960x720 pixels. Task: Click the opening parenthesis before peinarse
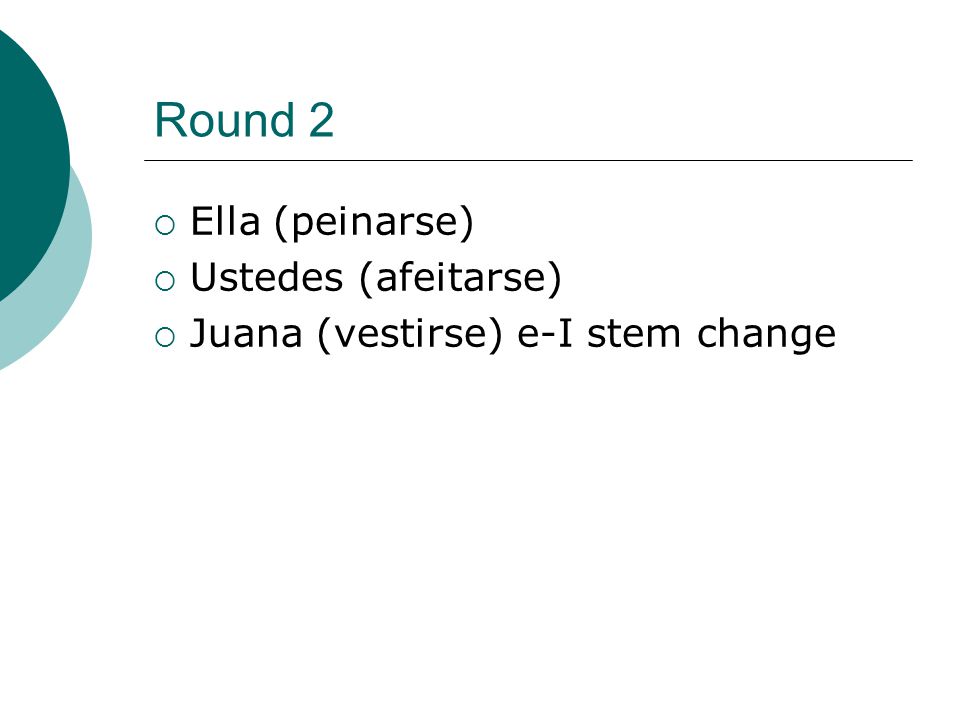coord(280,223)
